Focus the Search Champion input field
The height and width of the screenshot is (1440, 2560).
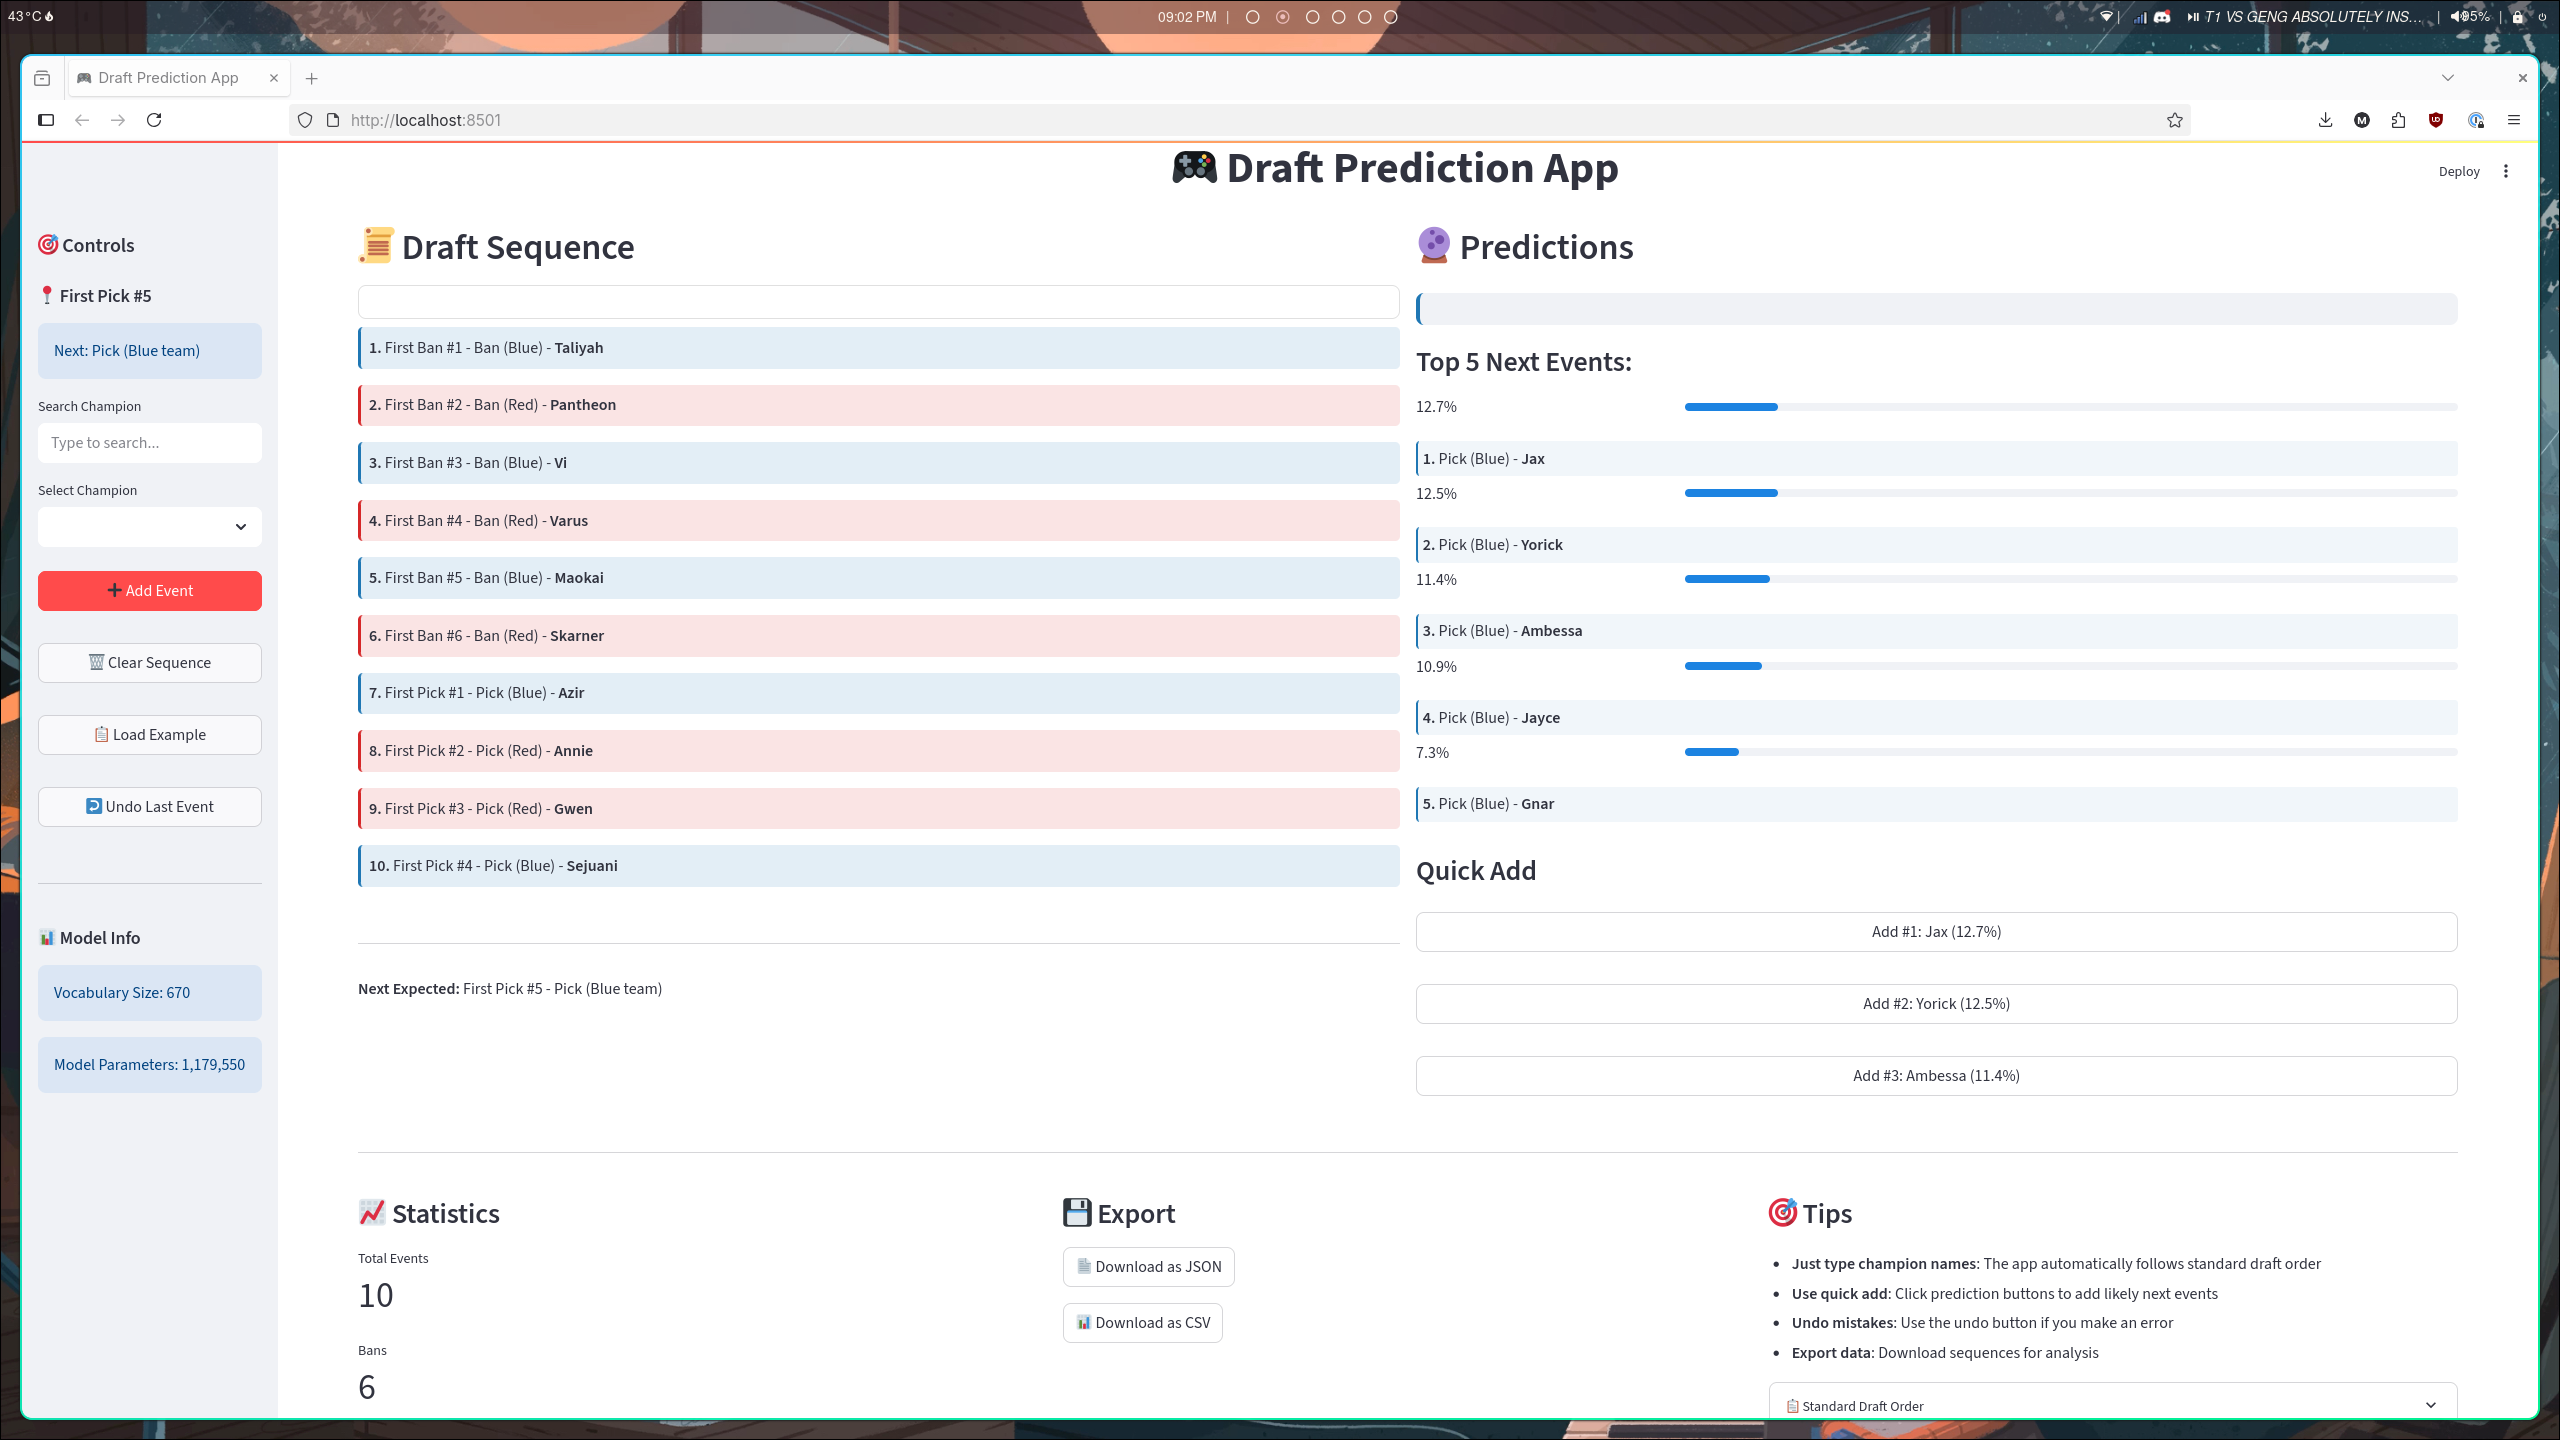pyautogui.click(x=150, y=443)
